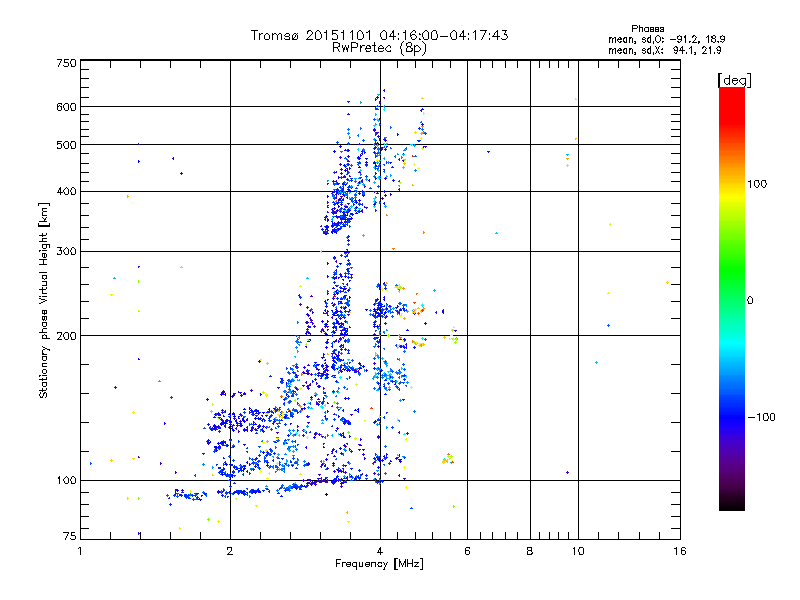Screen dimensions: 800x600
Task: Click the colorbar phase color scale
Action: point(732,298)
